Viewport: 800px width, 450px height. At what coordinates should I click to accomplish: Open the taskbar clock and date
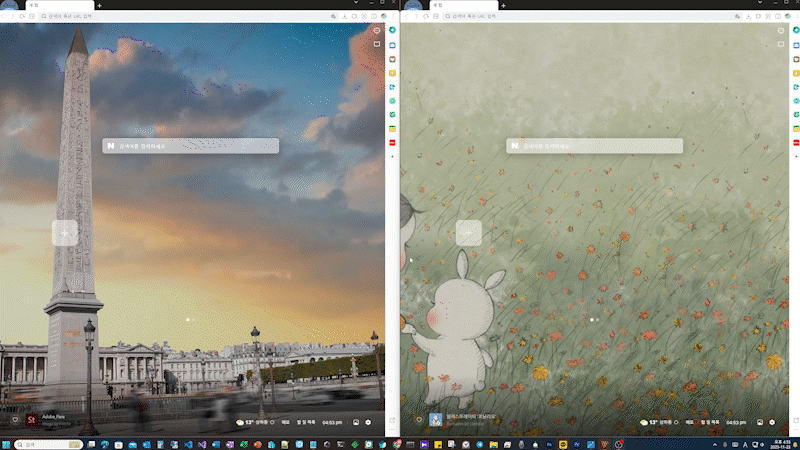tap(782, 444)
